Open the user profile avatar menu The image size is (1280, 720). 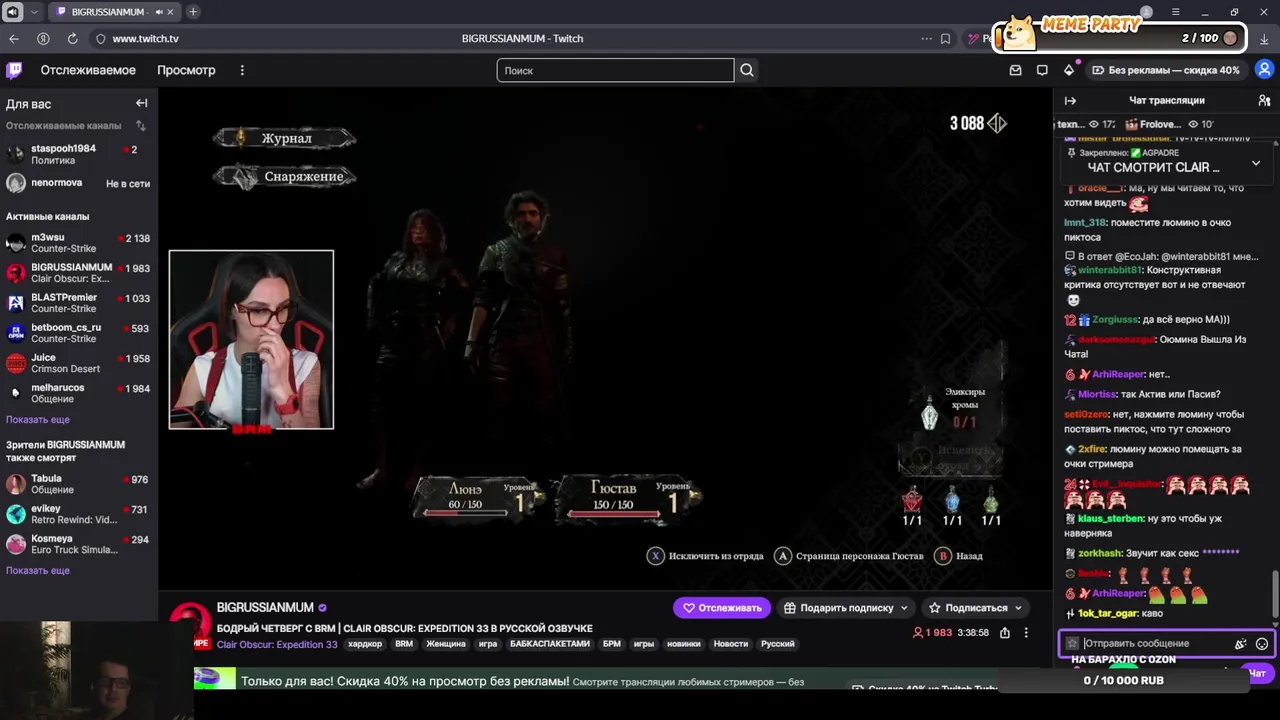click(x=1265, y=70)
